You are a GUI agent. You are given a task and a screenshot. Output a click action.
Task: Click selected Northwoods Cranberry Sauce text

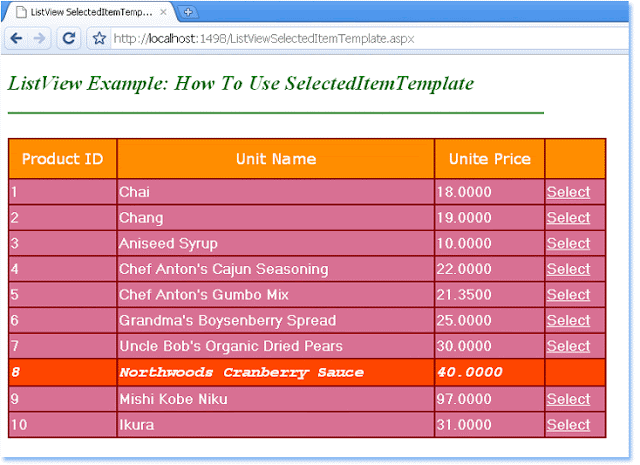[242, 372]
